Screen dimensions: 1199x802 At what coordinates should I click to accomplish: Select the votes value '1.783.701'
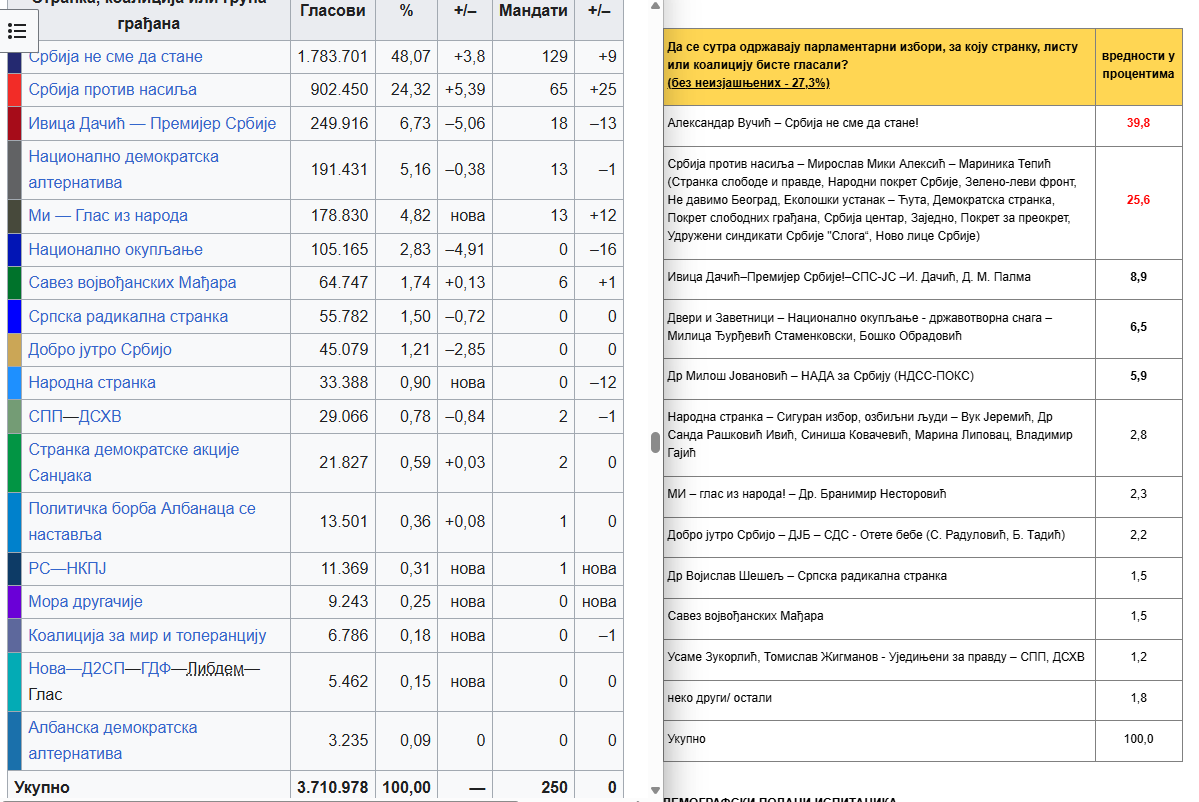pos(333,57)
